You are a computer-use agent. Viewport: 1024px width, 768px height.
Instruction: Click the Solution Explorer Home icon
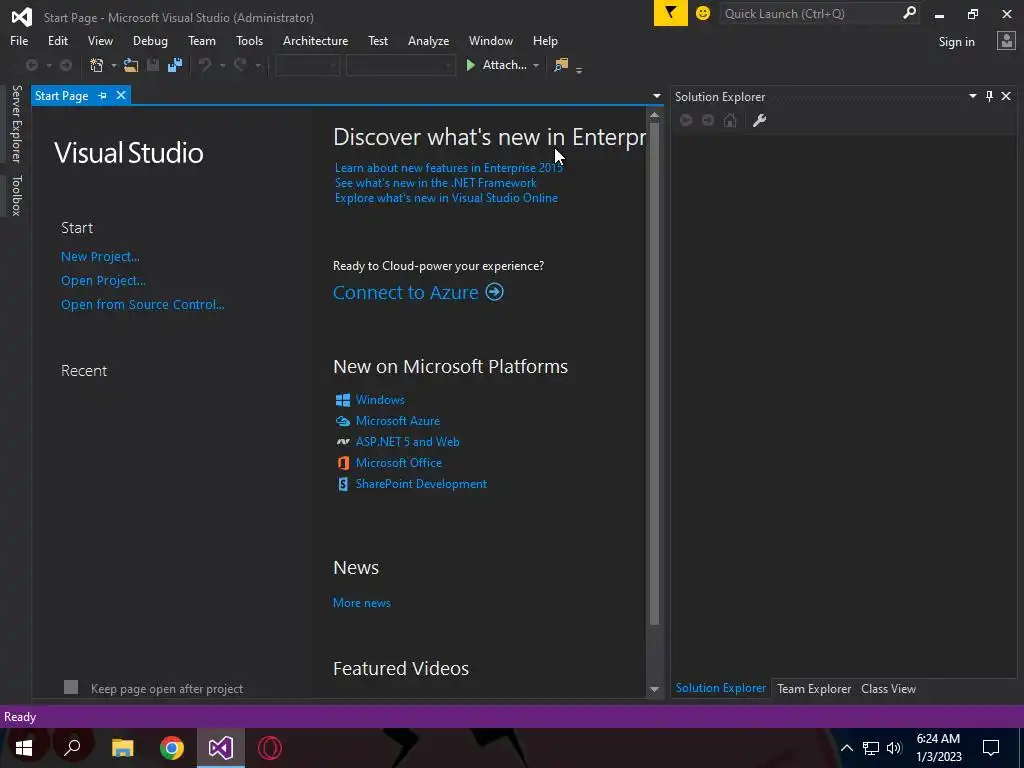coord(730,120)
